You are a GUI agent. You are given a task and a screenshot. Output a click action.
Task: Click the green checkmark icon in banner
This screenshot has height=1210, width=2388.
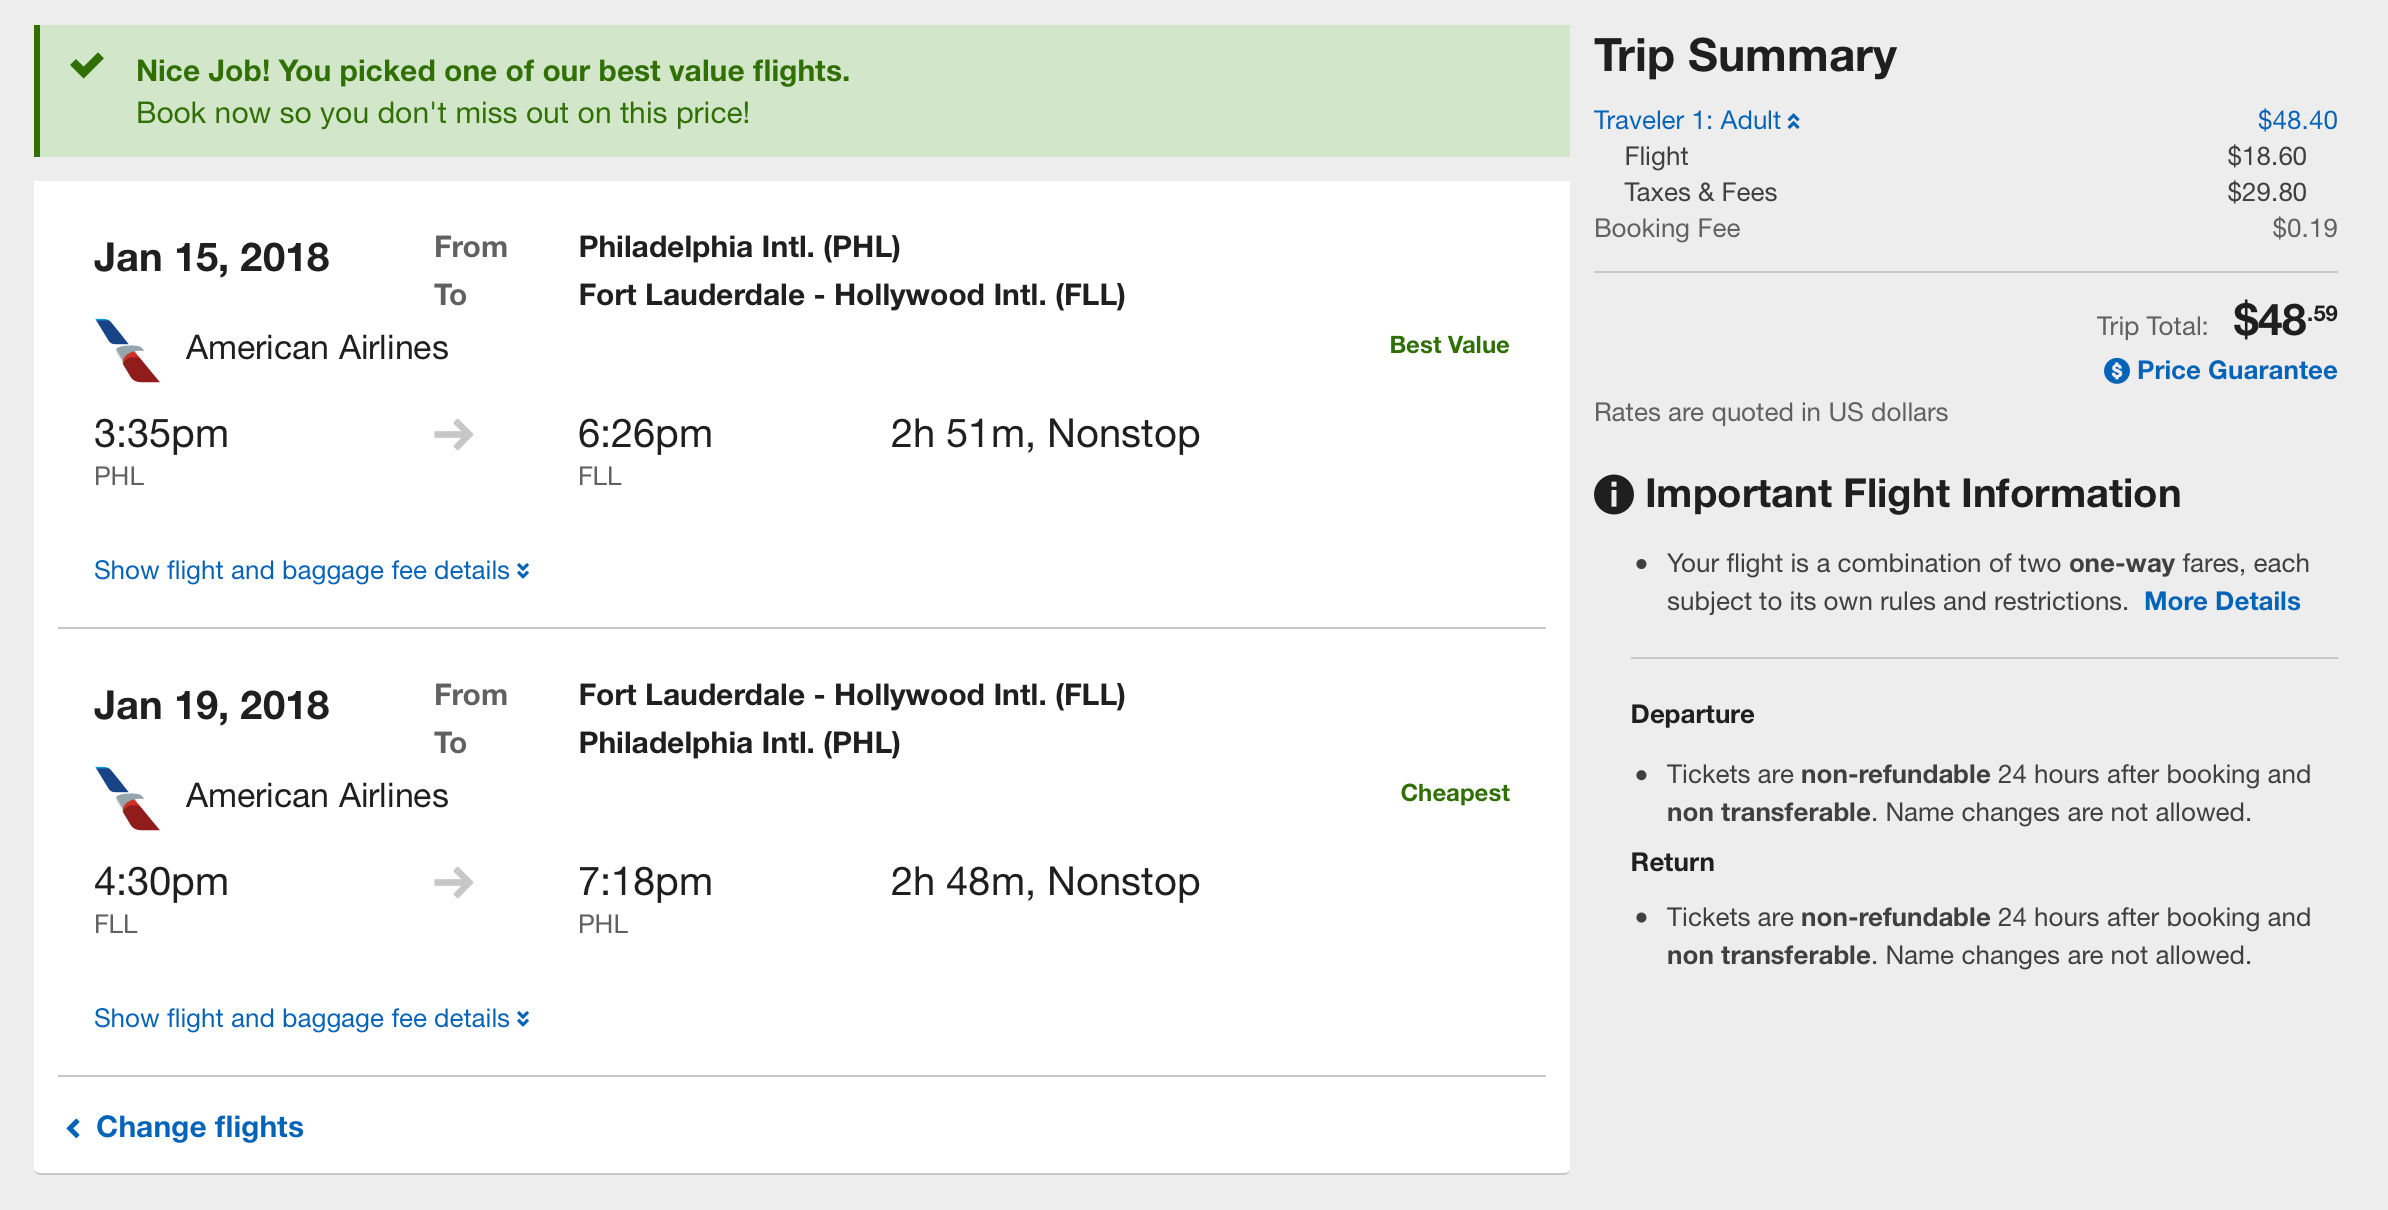[87, 67]
